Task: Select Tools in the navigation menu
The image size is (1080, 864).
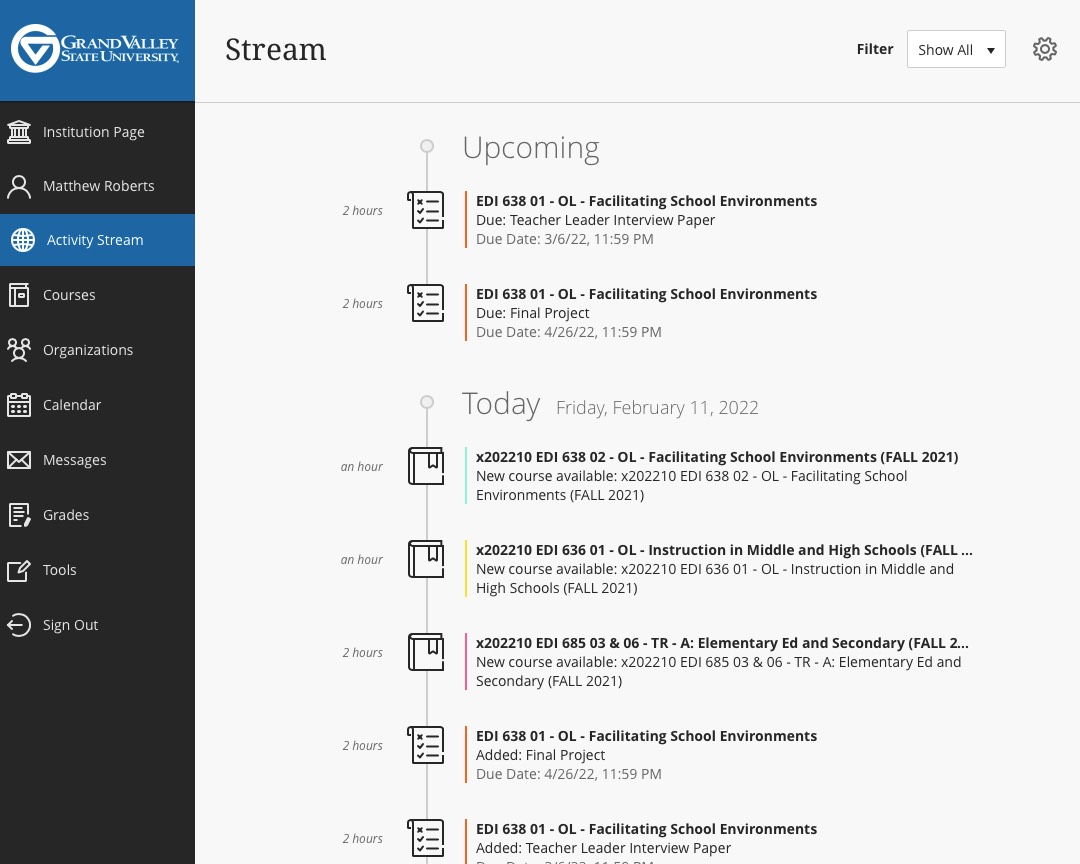Action: click(x=60, y=570)
